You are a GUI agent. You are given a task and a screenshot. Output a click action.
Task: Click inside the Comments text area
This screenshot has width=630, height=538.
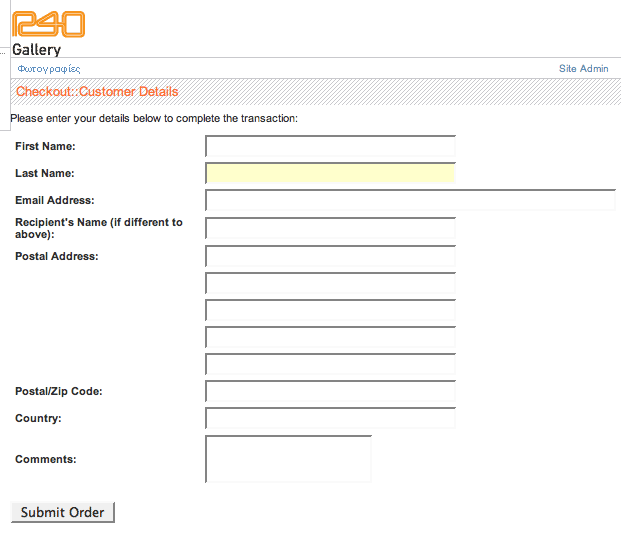point(288,459)
